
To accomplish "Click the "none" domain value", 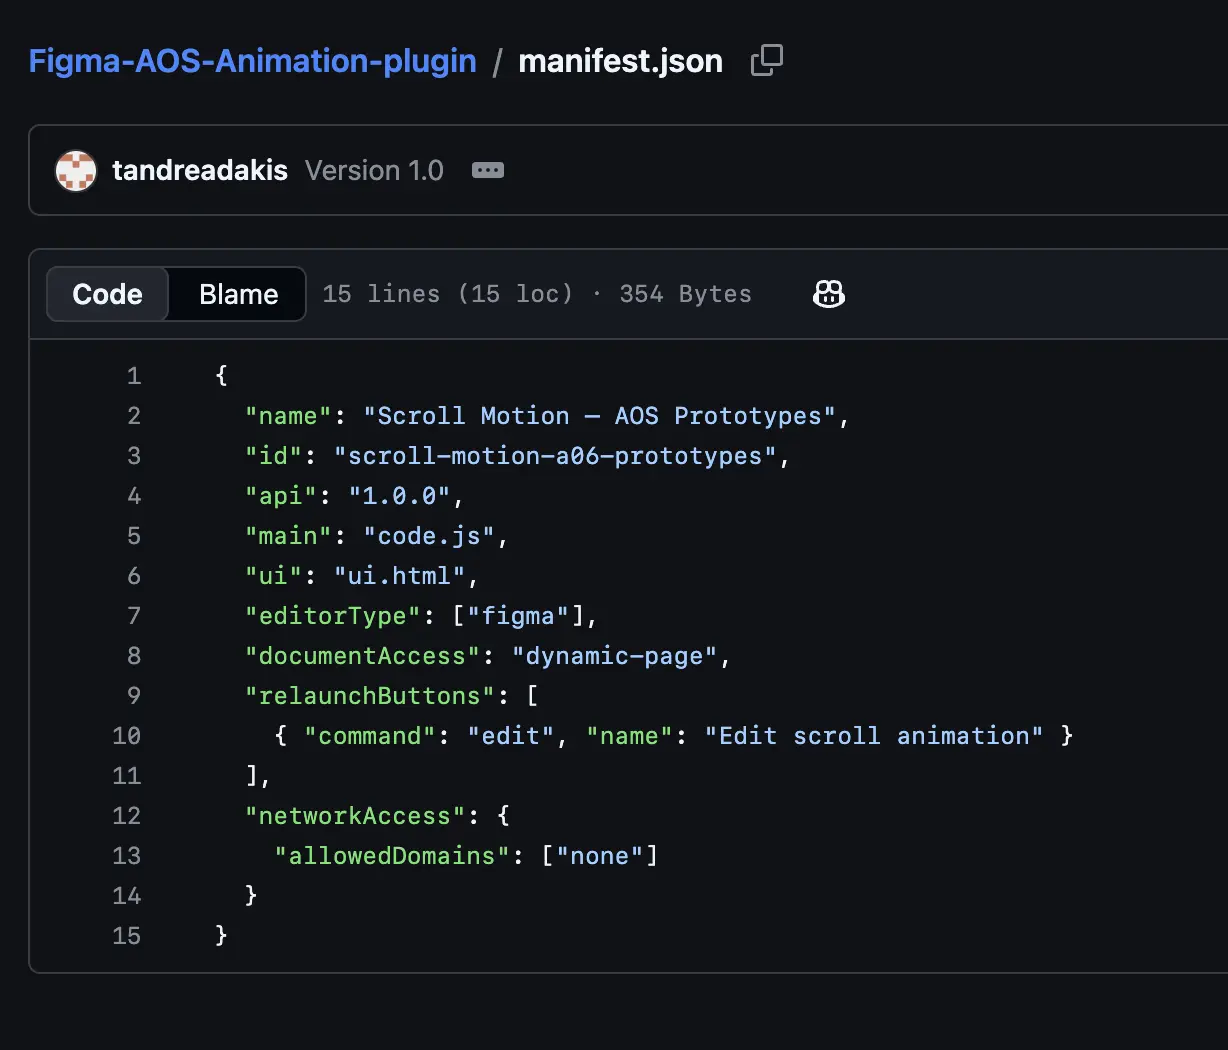I will pos(600,856).
